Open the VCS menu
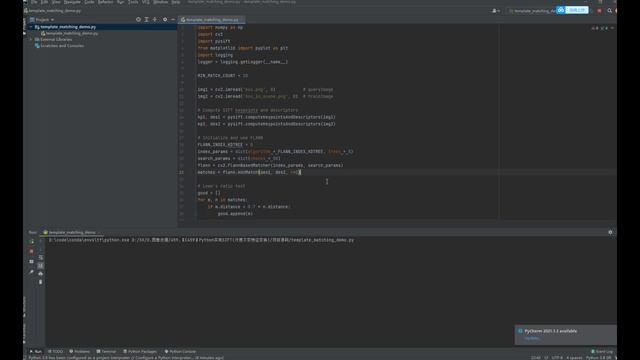Screen dimensions: 640x360 tap(145, 2)
